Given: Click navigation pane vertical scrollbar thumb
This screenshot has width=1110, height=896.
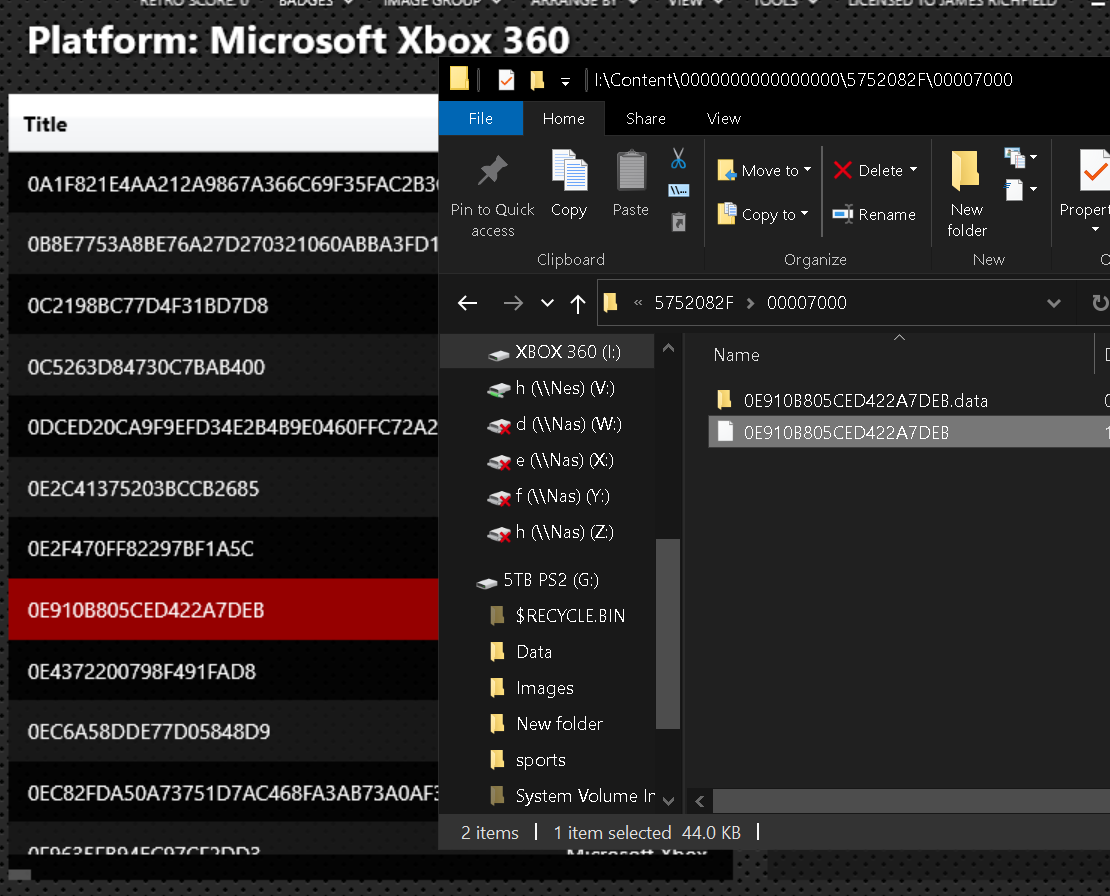Looking at the screenshot, I should (668, 633).
